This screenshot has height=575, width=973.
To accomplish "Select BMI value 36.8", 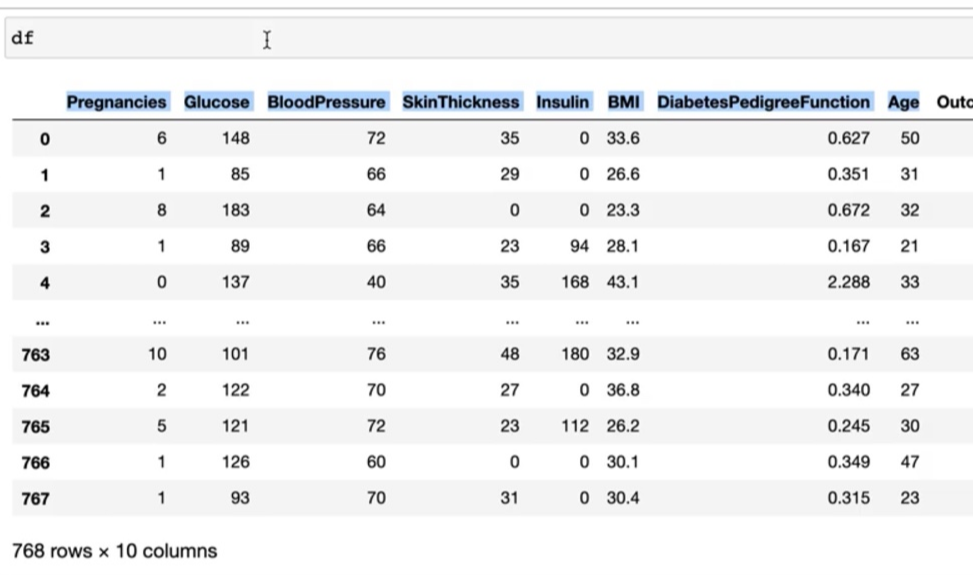I will 623,390.
